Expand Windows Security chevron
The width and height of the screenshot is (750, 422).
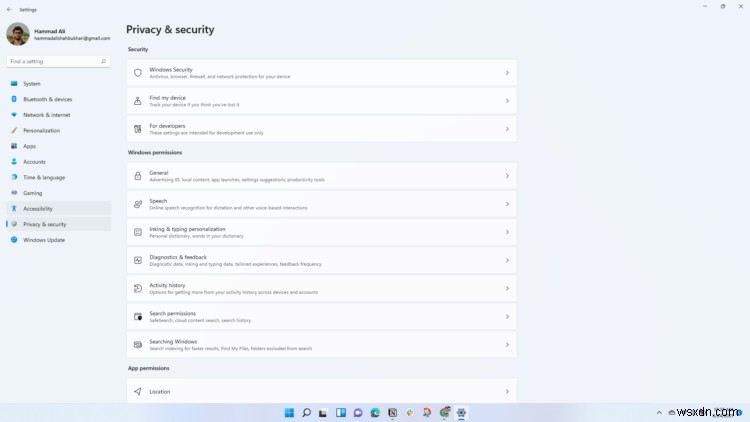click(507, 73)
